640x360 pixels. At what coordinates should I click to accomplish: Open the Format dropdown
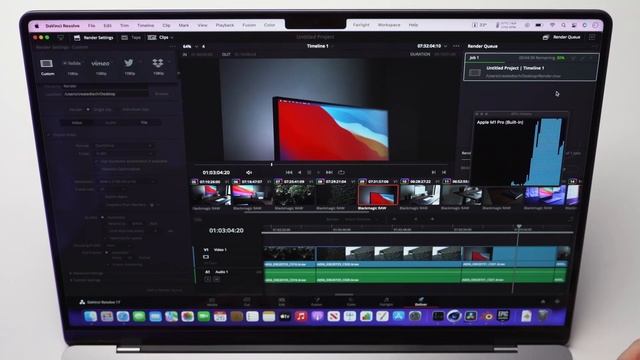click(x=123, y=146)
